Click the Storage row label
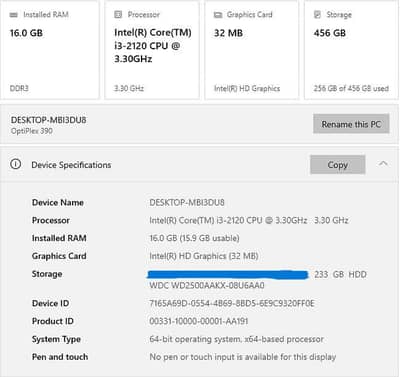 click(x=47, y=274)
